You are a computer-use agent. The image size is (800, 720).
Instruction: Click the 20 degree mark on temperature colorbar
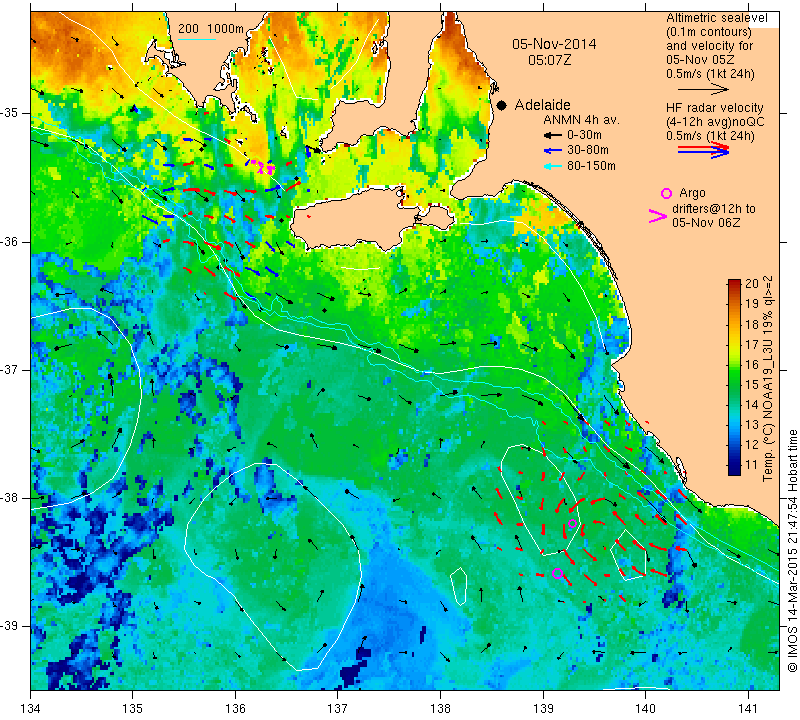[752, 284]
